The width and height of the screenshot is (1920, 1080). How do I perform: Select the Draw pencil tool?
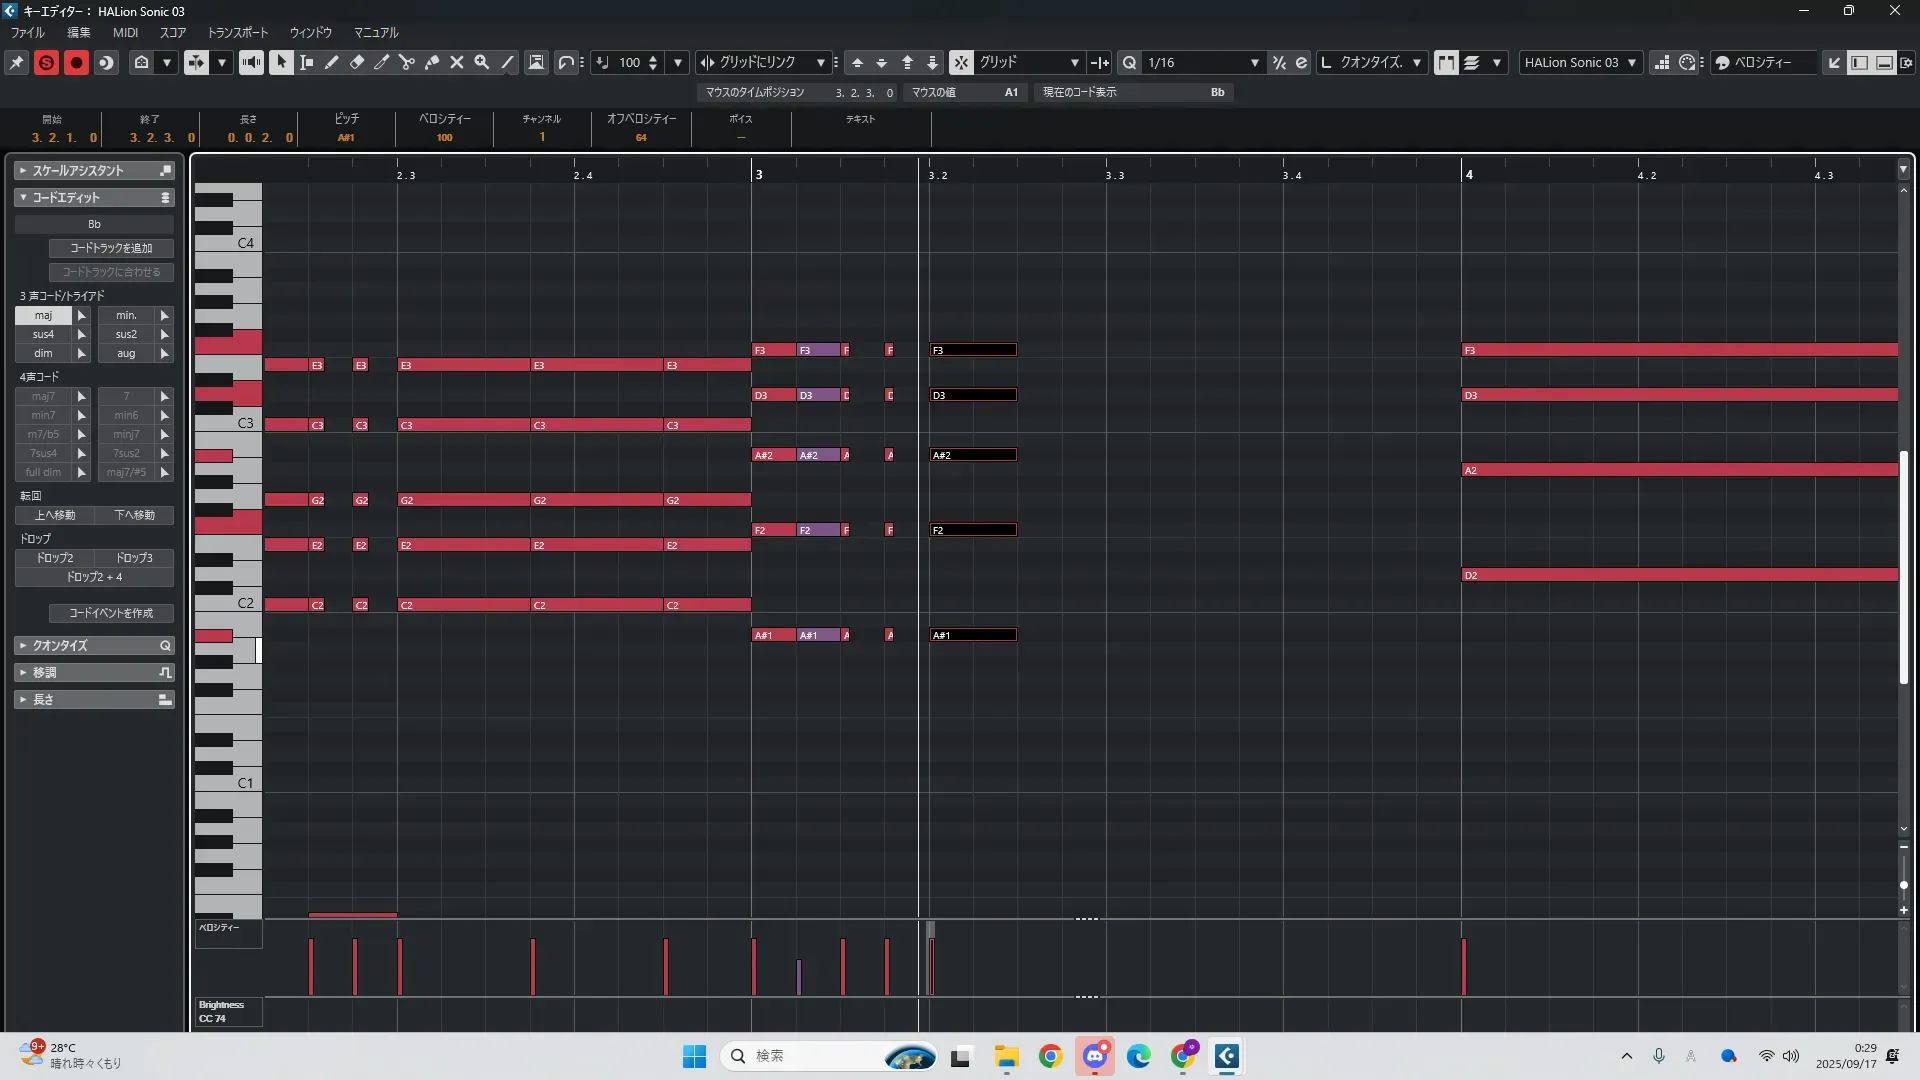[332, 62]
